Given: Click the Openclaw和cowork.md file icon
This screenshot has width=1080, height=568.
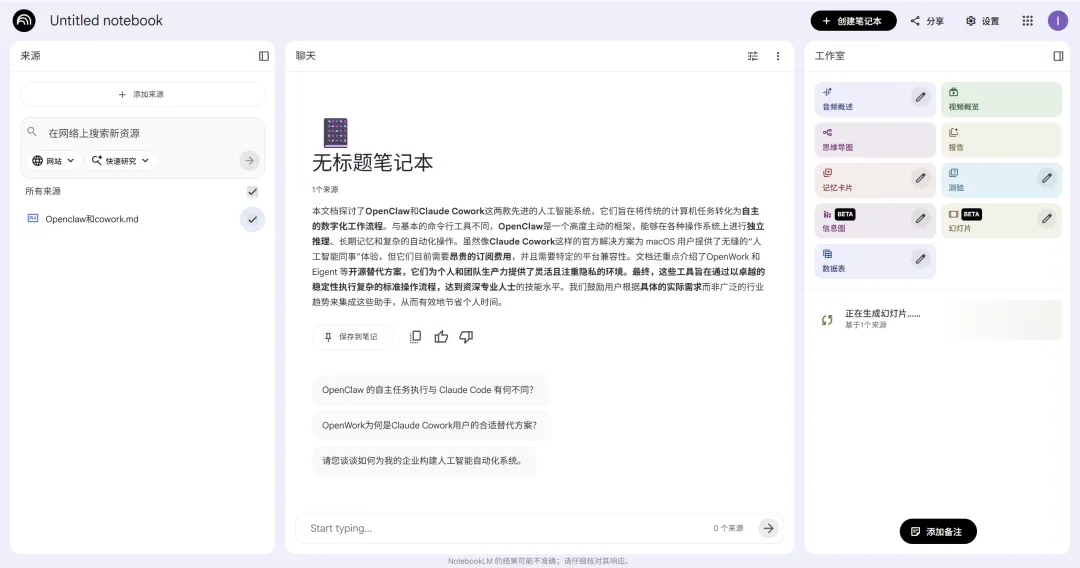Looking at the screenshot, I should pos(32,218).
